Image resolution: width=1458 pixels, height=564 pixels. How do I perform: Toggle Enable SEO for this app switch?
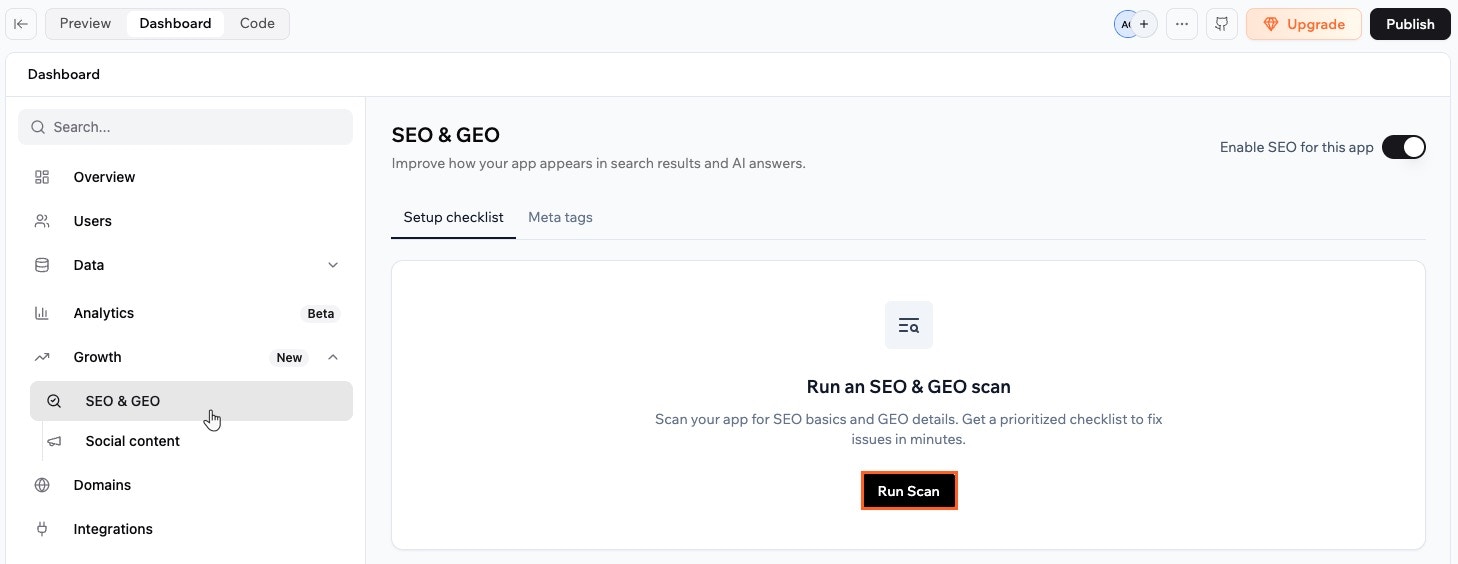click(x=1403, y=147)
